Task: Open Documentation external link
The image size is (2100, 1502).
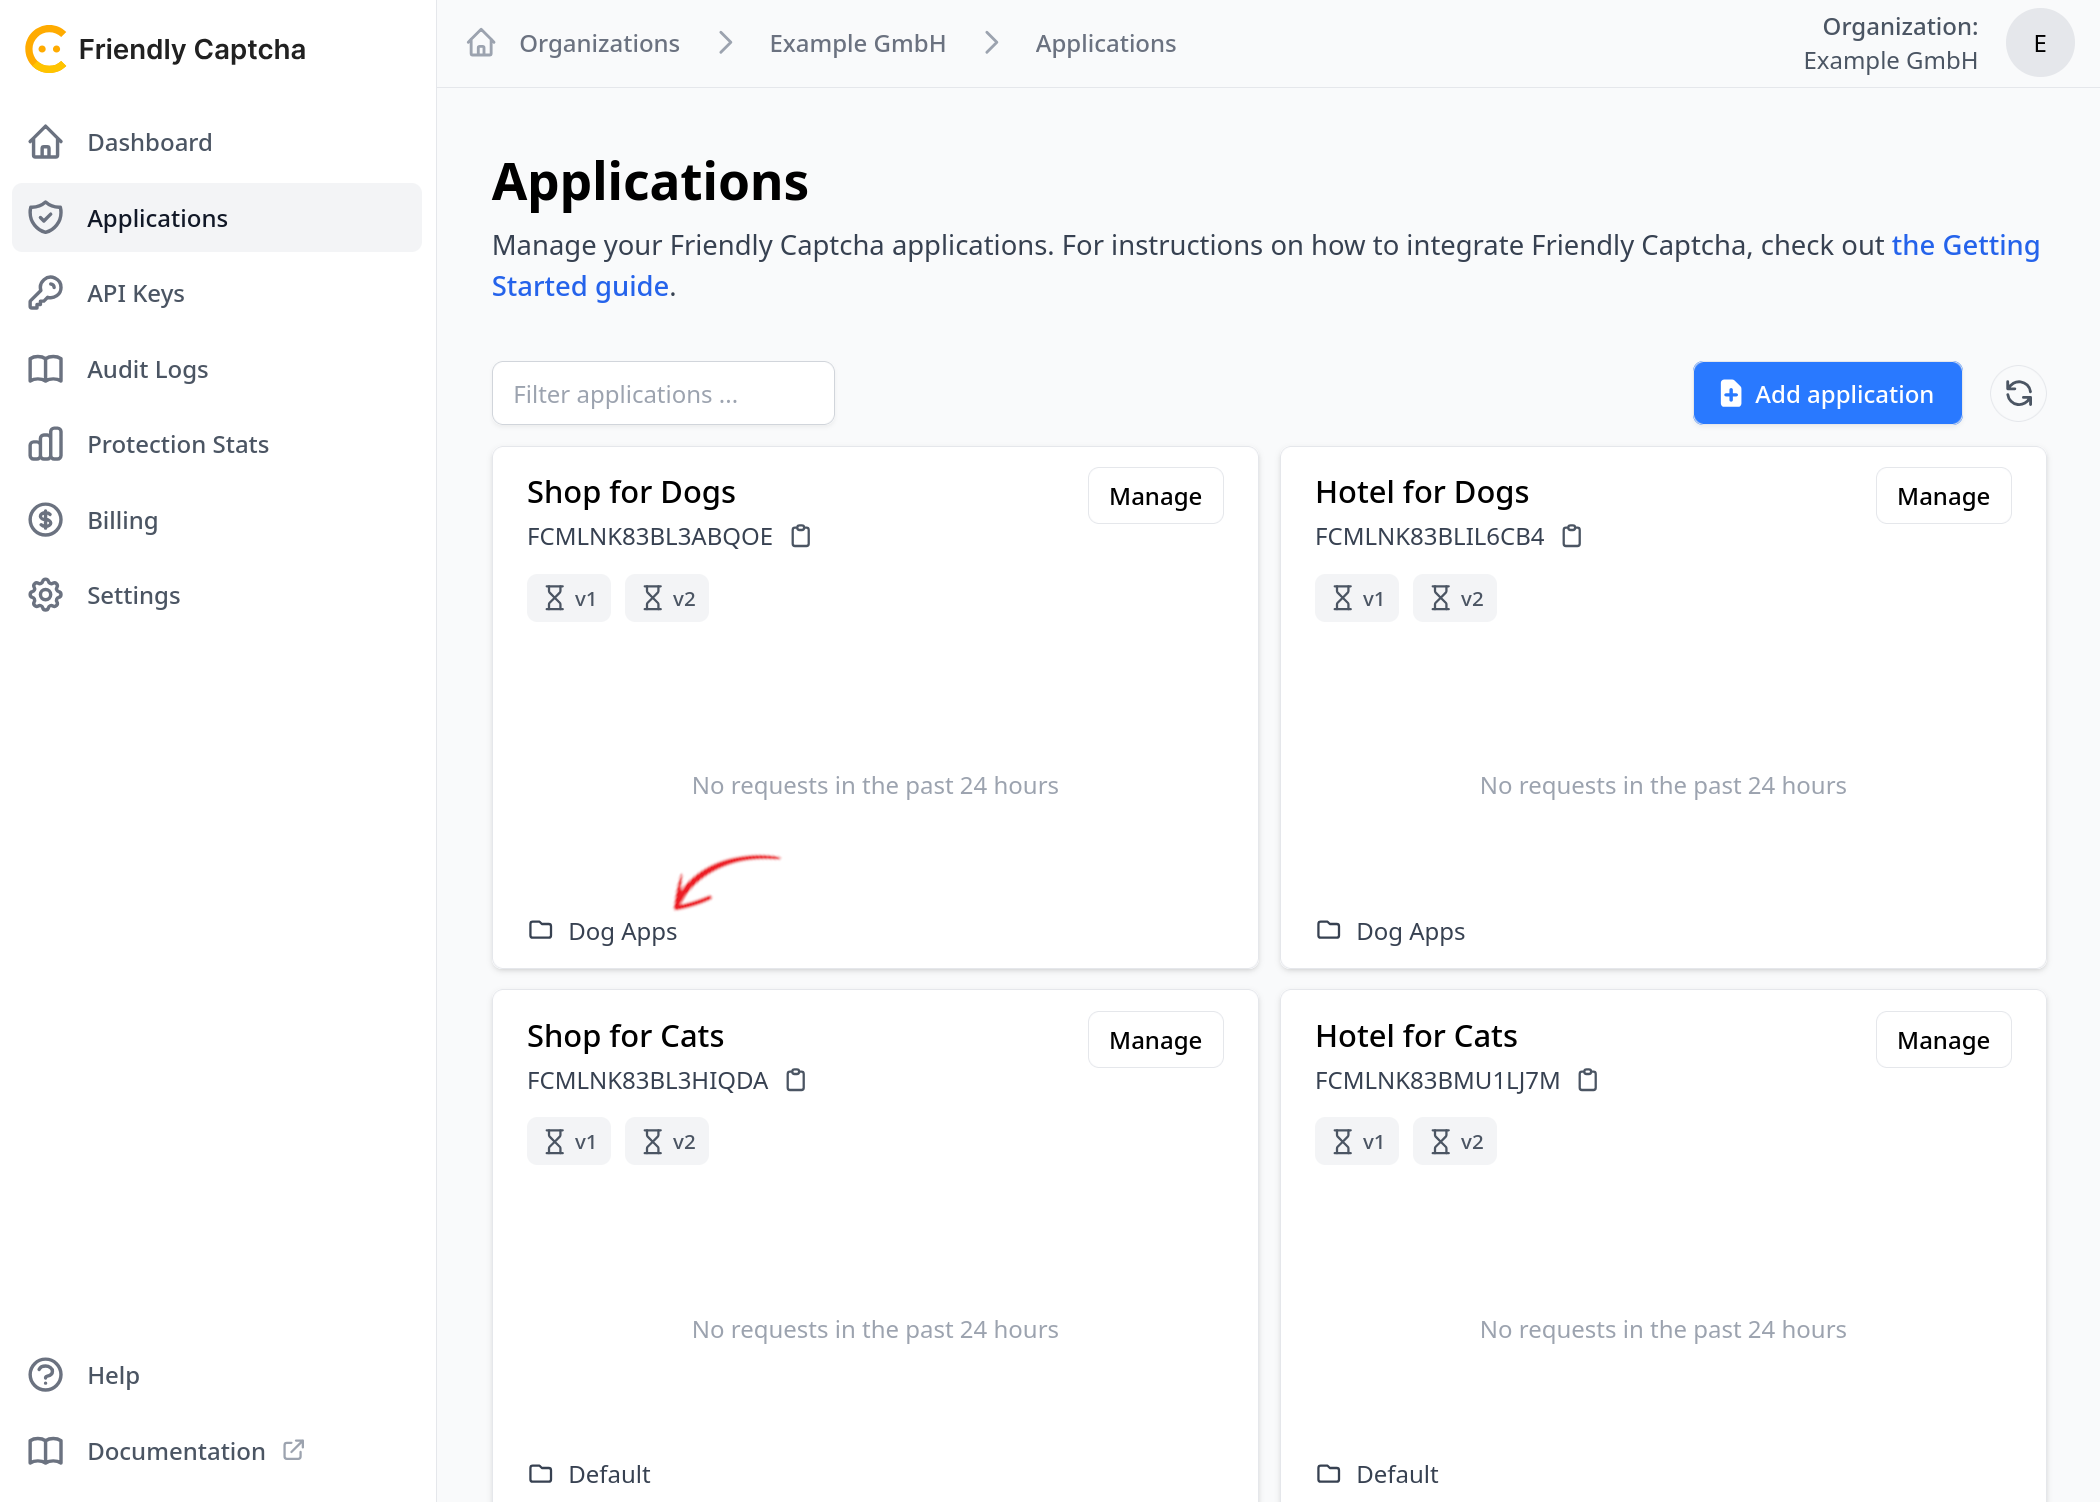Action: coord(217,1451)
